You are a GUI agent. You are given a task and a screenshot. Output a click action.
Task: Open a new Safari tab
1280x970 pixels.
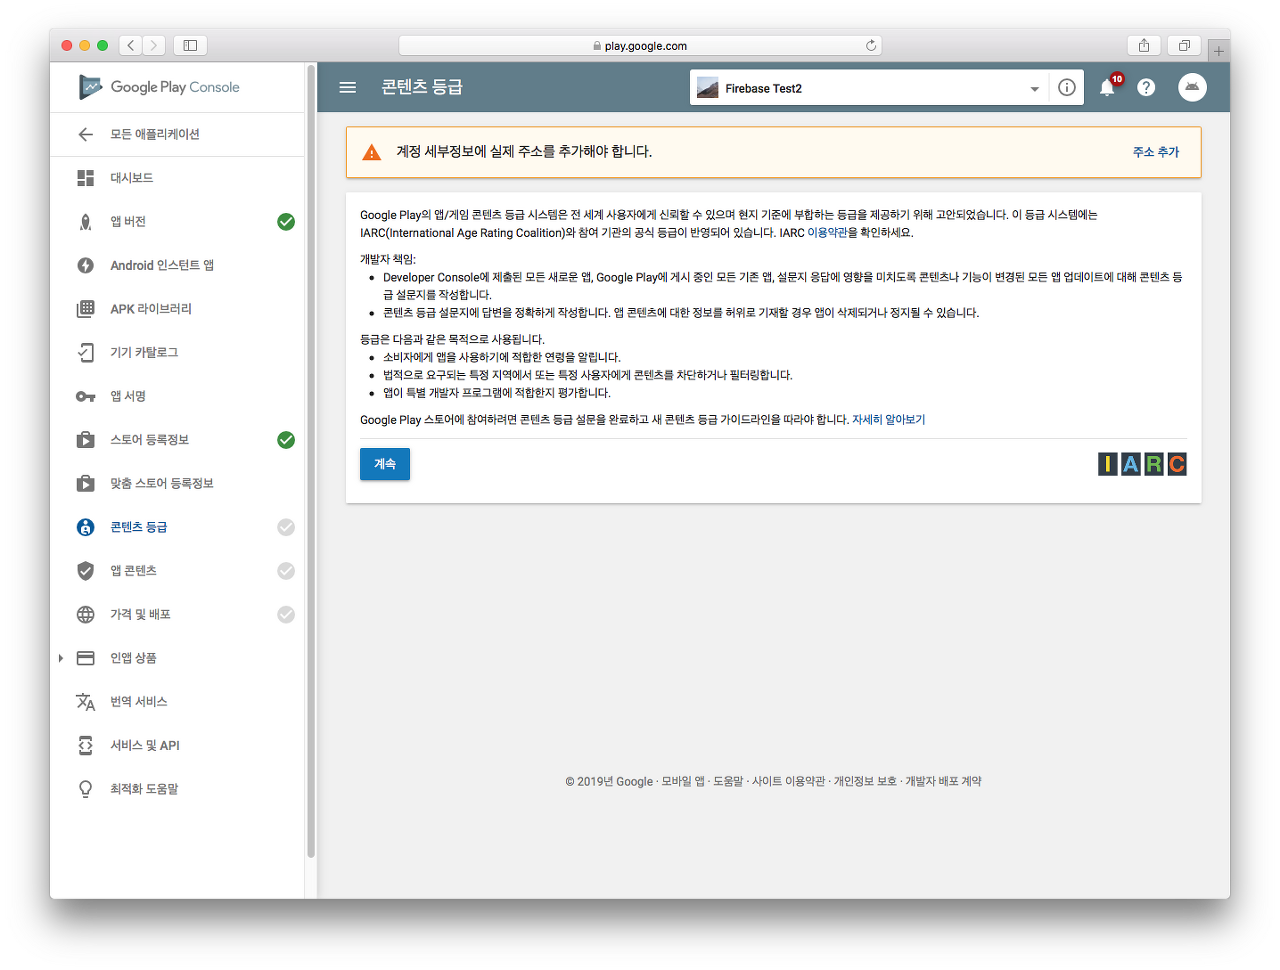[x=1218, y=50]
